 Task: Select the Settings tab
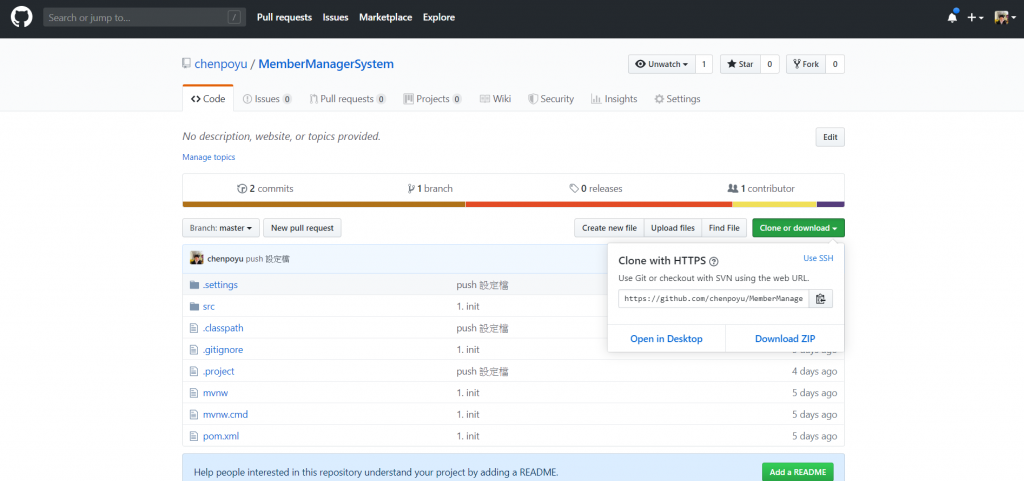point(677,99)
